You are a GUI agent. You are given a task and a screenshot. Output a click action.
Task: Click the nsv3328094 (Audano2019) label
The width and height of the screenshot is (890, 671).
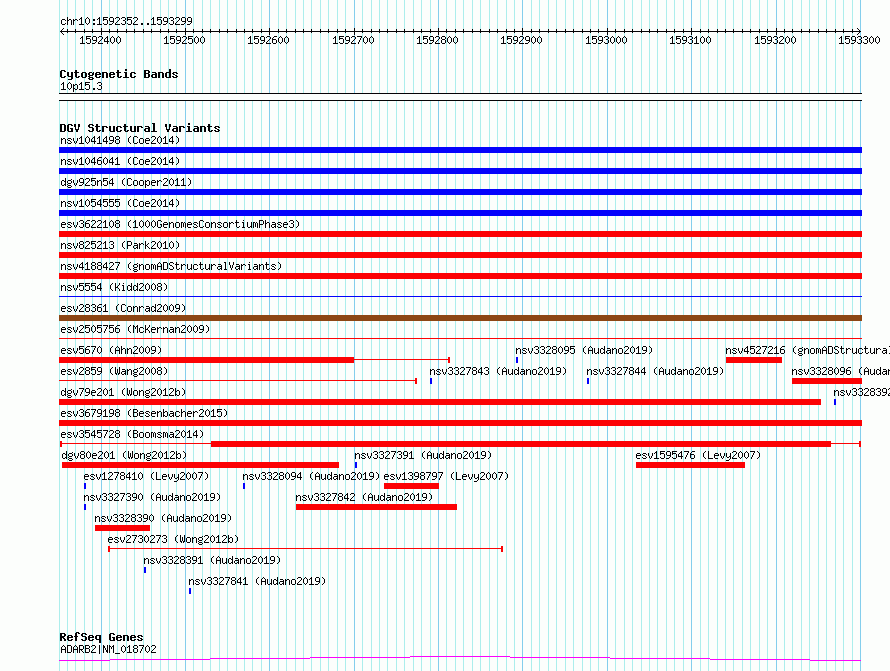311,476
